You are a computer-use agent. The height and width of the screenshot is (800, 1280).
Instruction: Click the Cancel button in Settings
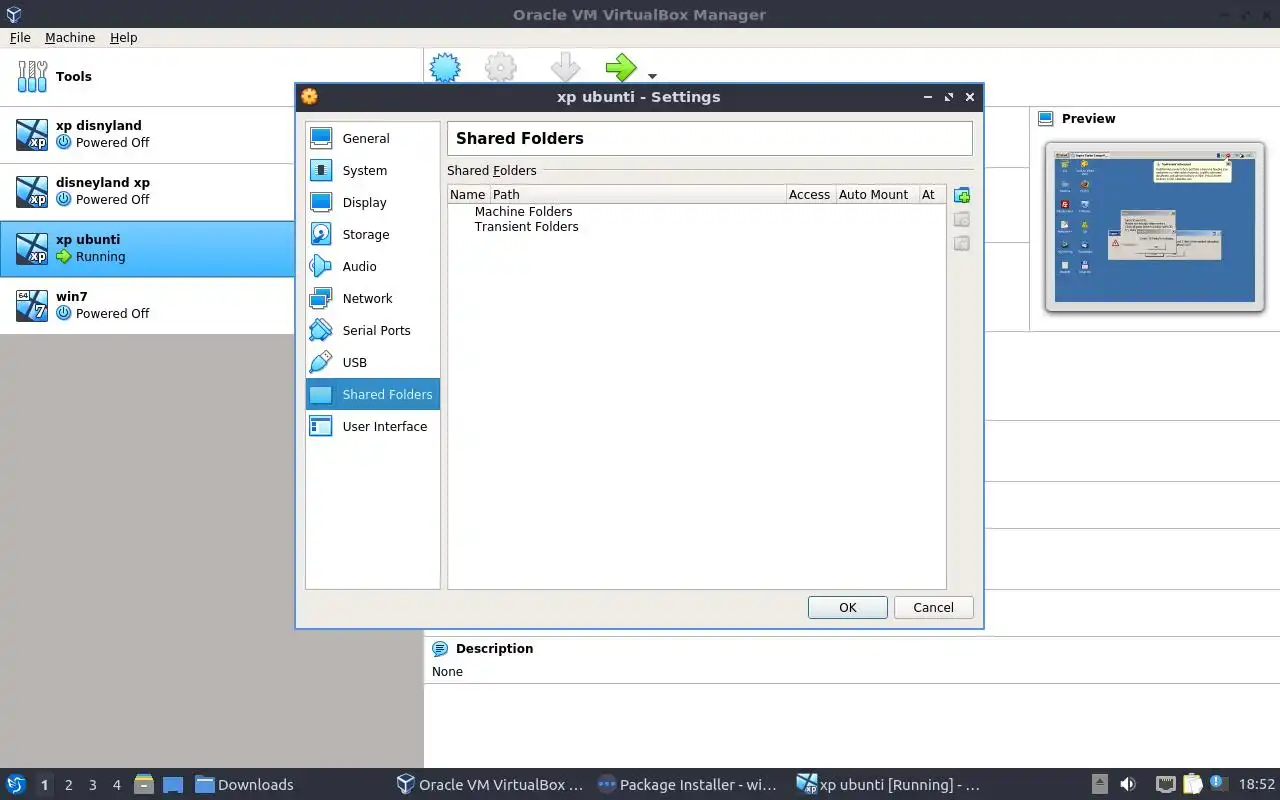coord(933,607)
